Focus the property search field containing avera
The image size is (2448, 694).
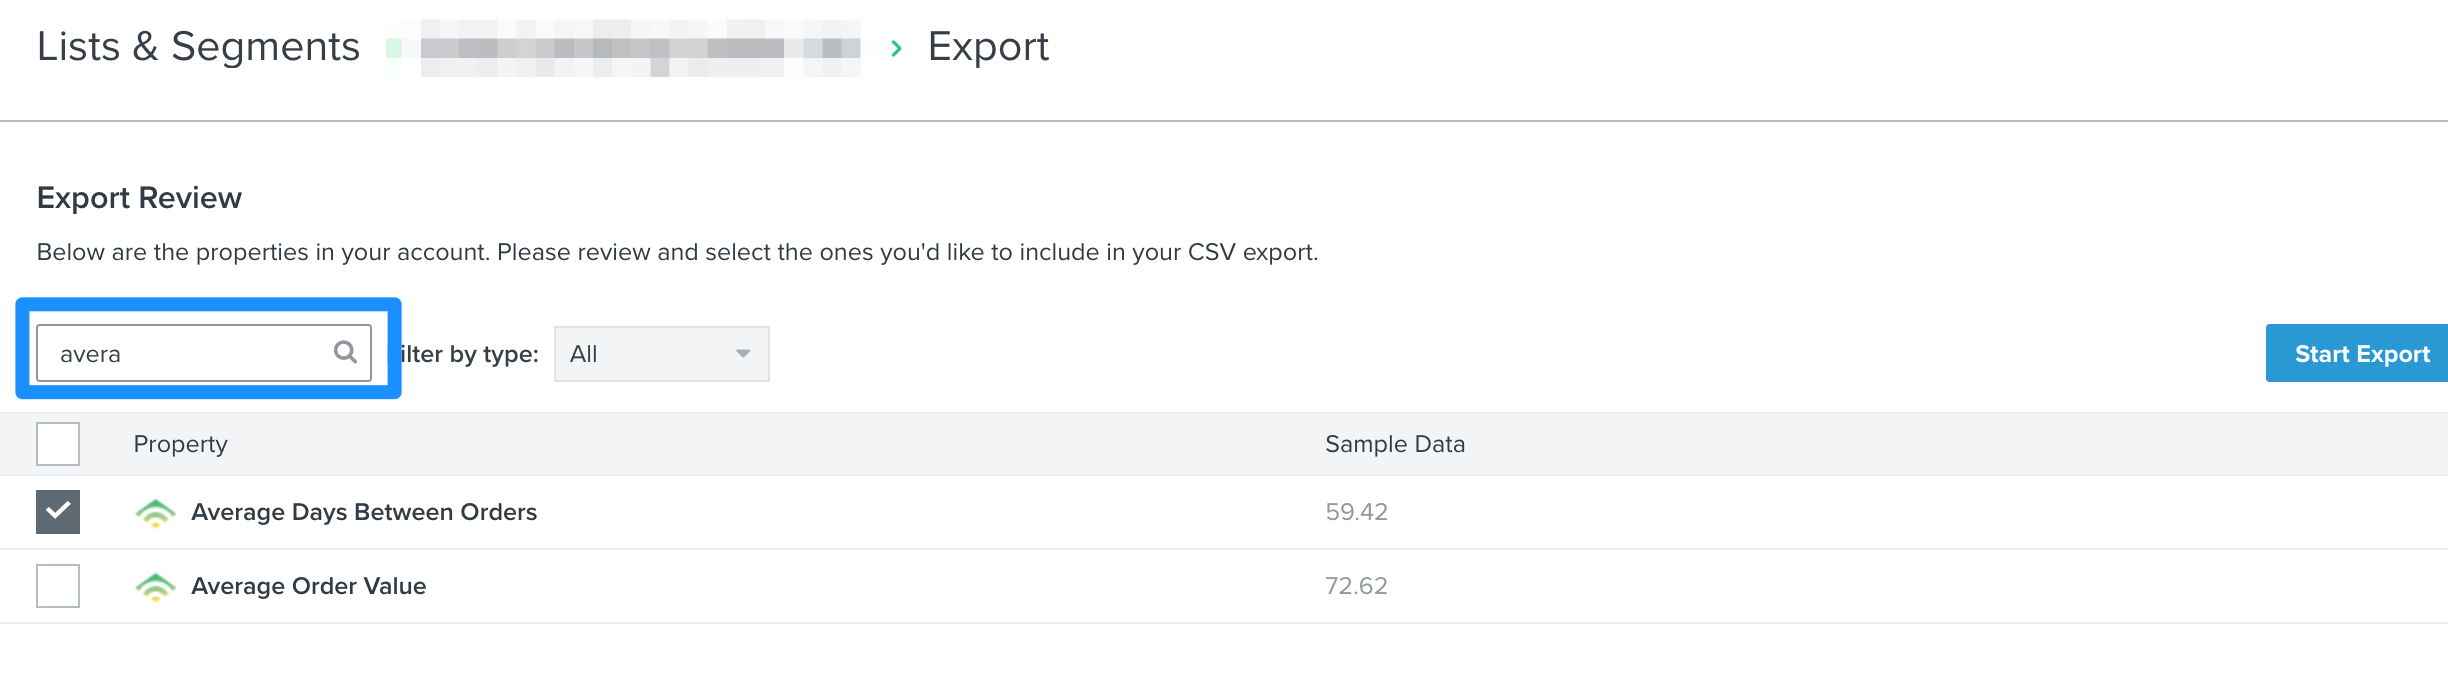point(204,353)
